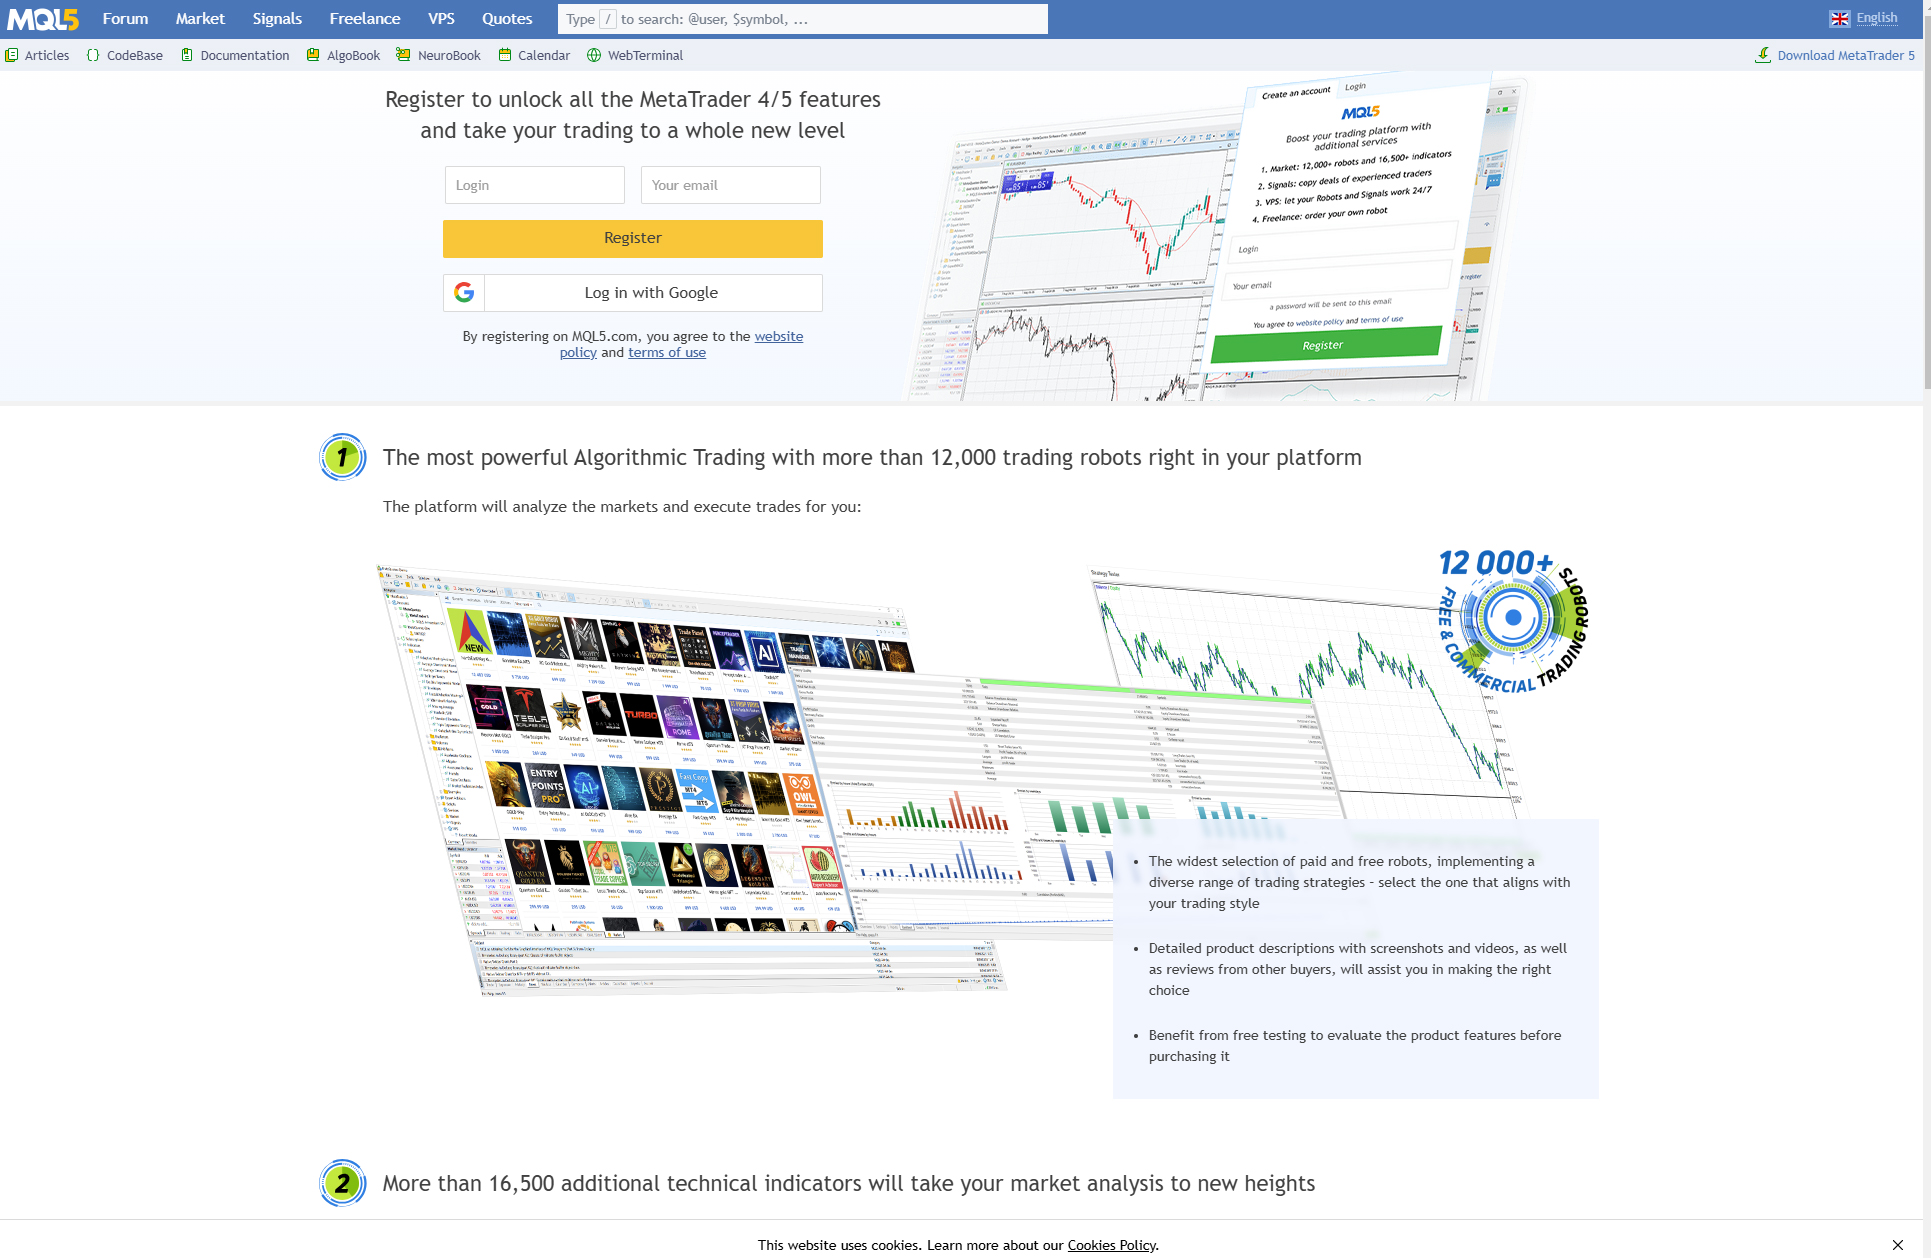This screenshot has width=1931, height=1258.
Task: Click Log in with Google
Action: (x=632, y=291)
